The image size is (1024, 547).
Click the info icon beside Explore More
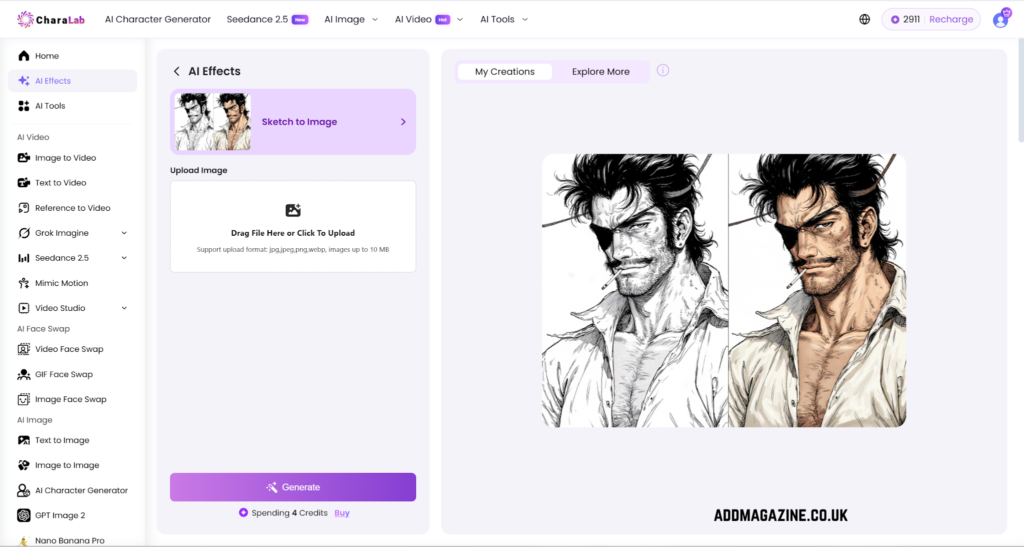click(x=663, y=70)
